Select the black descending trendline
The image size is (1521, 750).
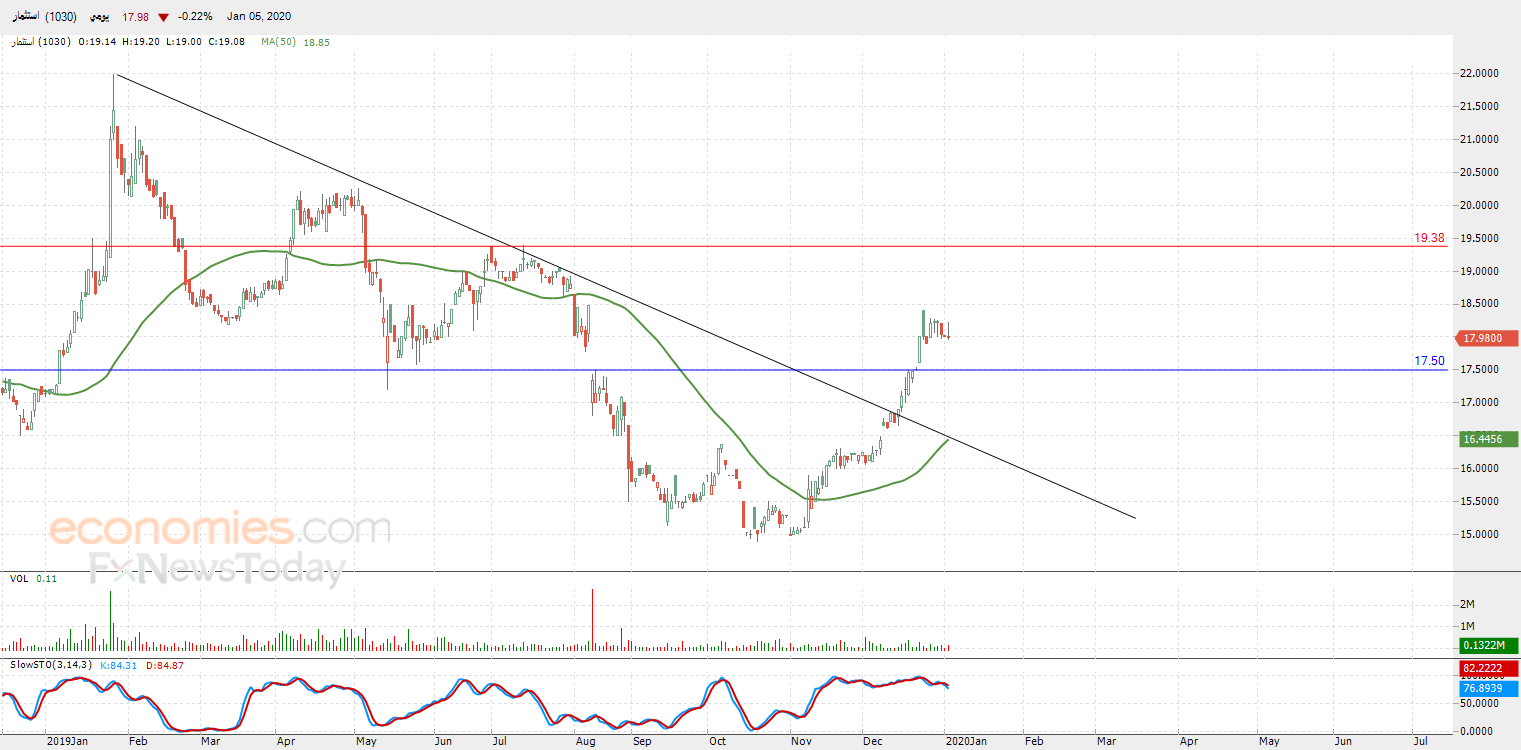(625, 296)
